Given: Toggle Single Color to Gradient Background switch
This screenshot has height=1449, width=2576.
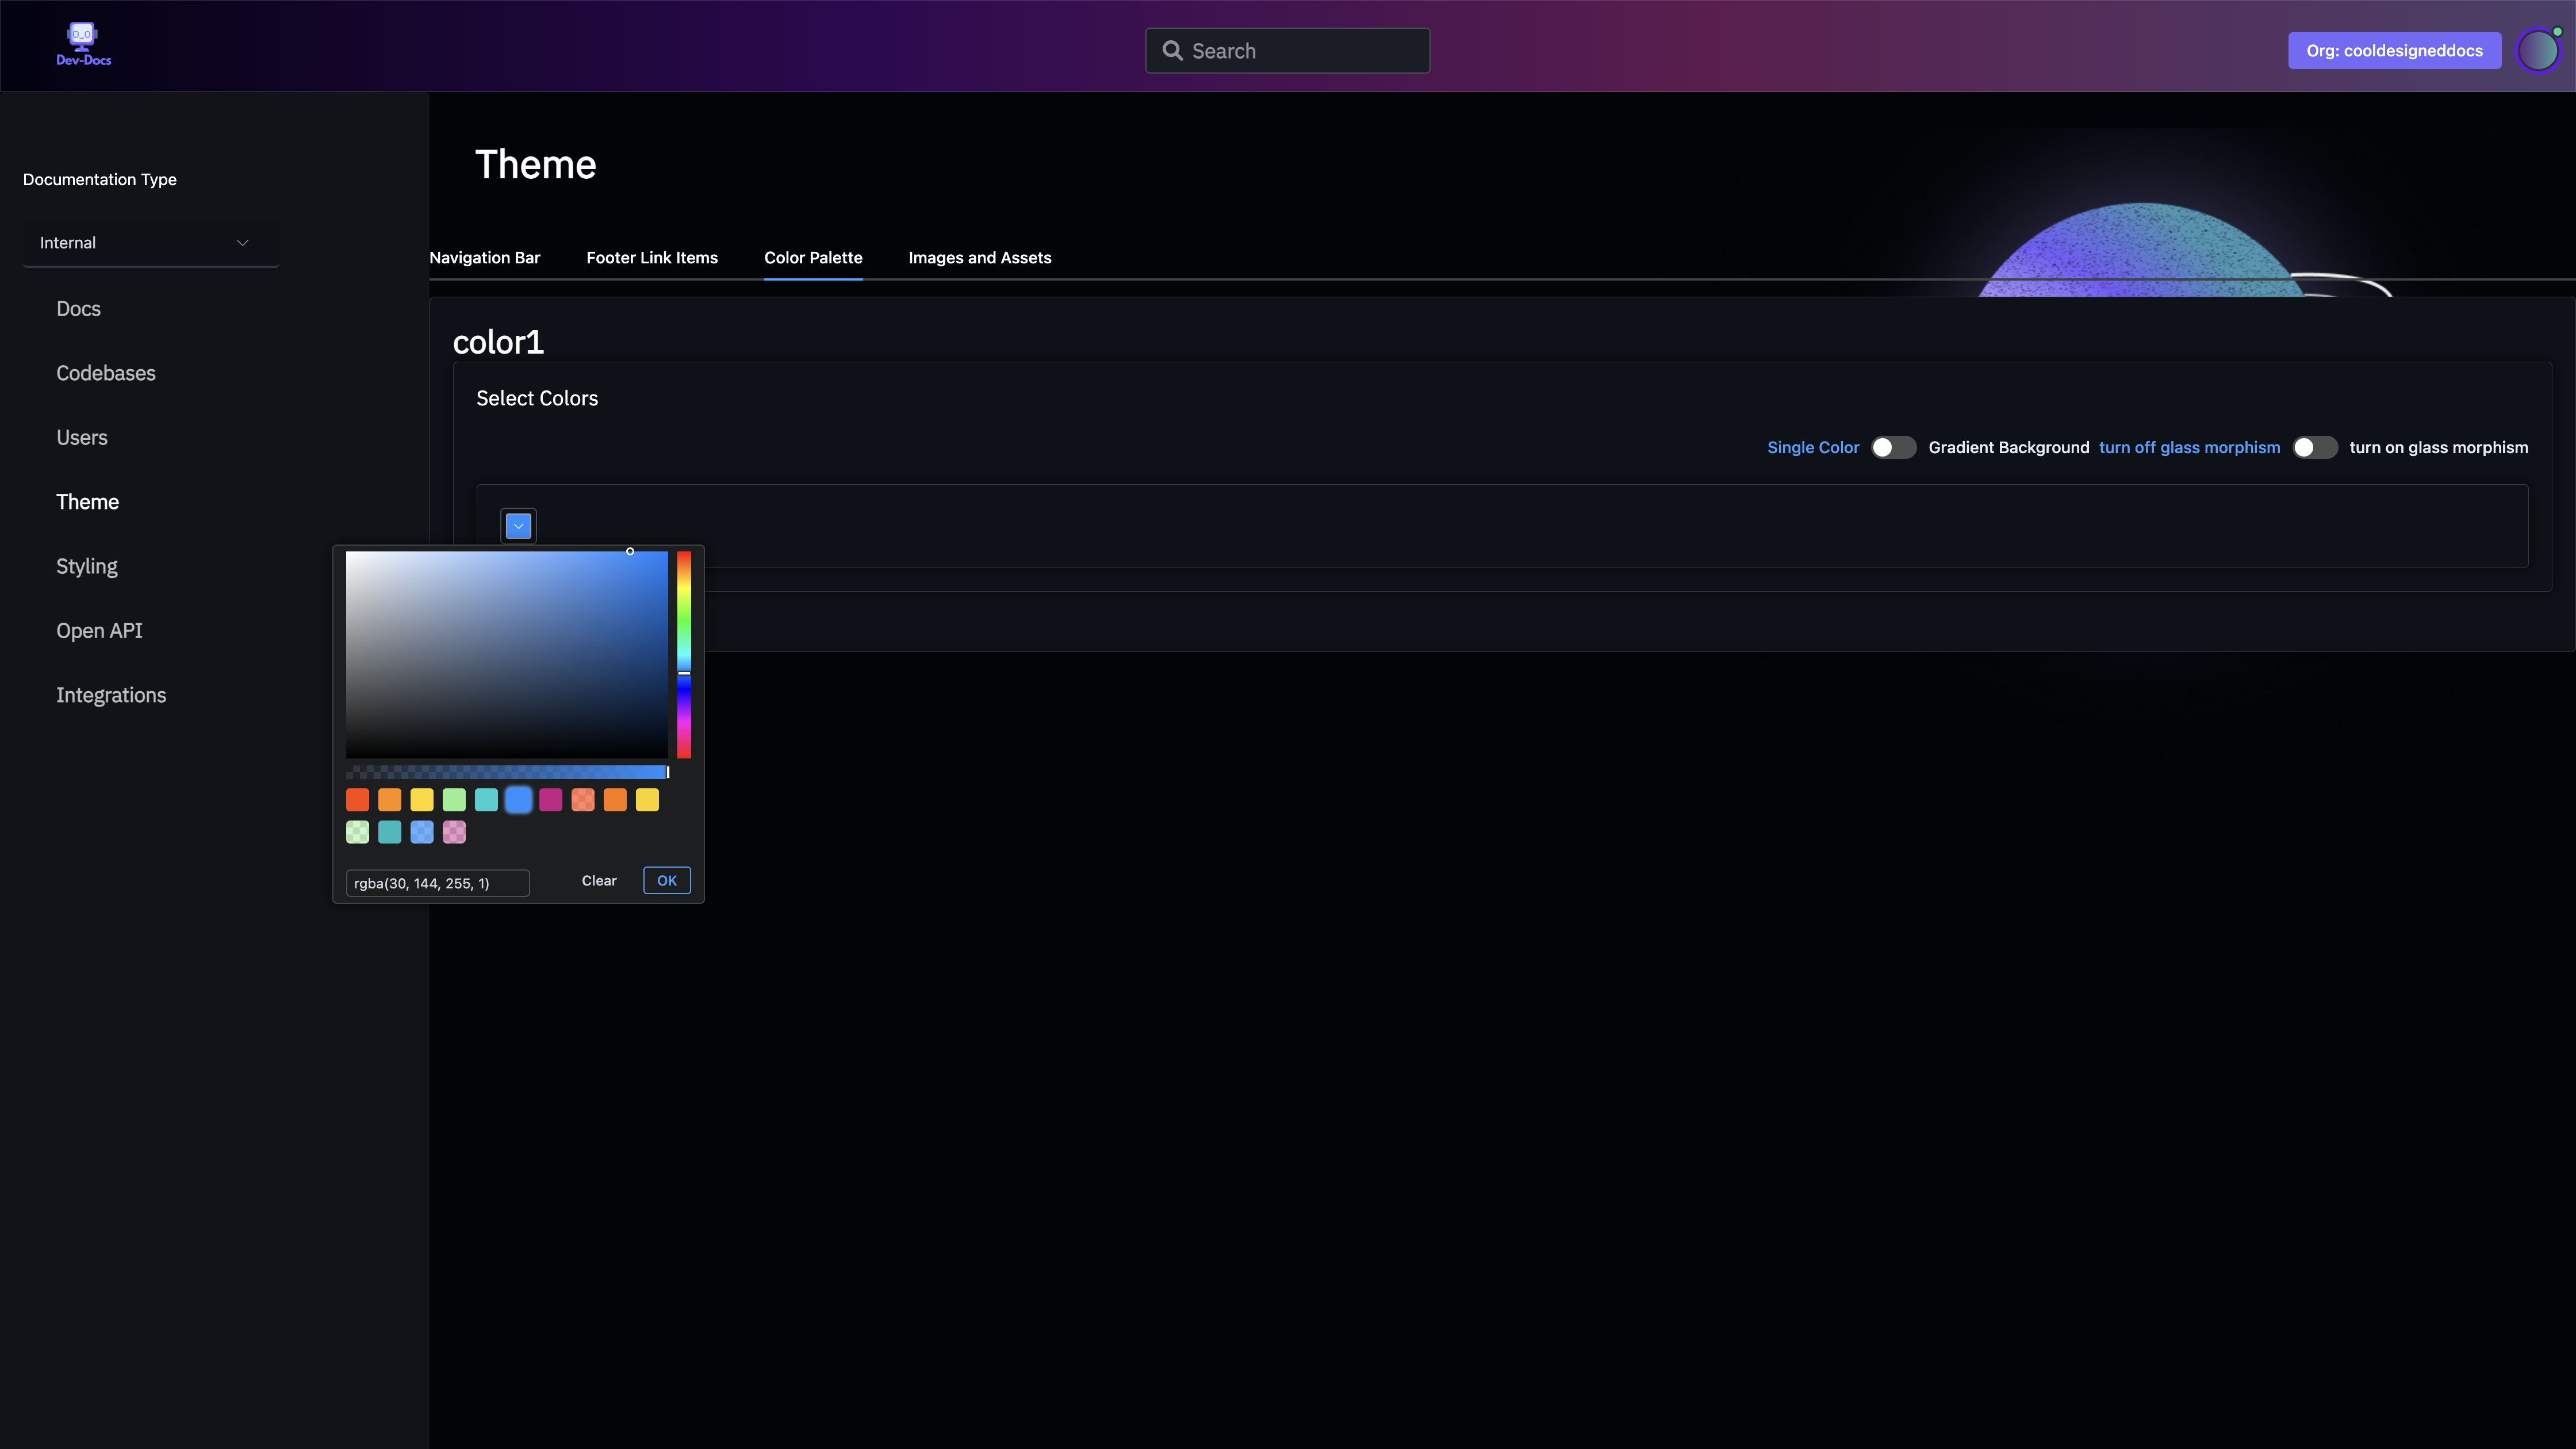Looking at the screenshot, I should click(1893, 447).
